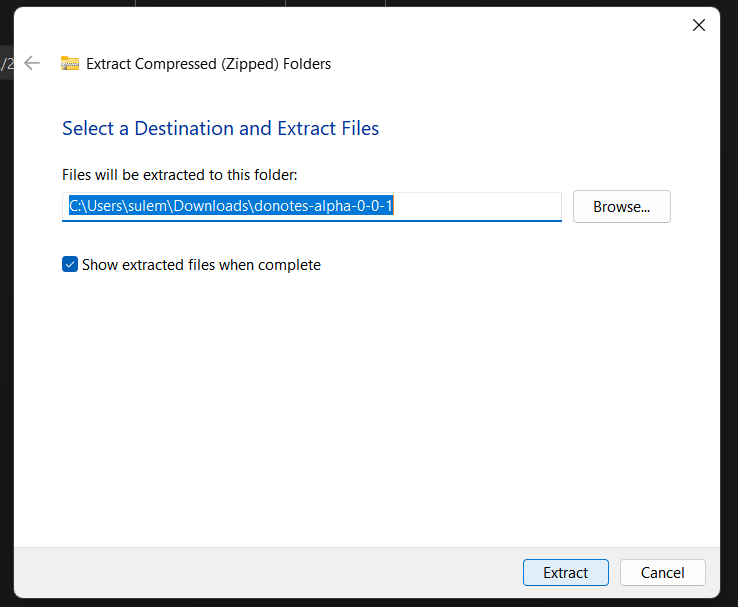
Task: Open the Browse... folder picker
Action: 621,207
